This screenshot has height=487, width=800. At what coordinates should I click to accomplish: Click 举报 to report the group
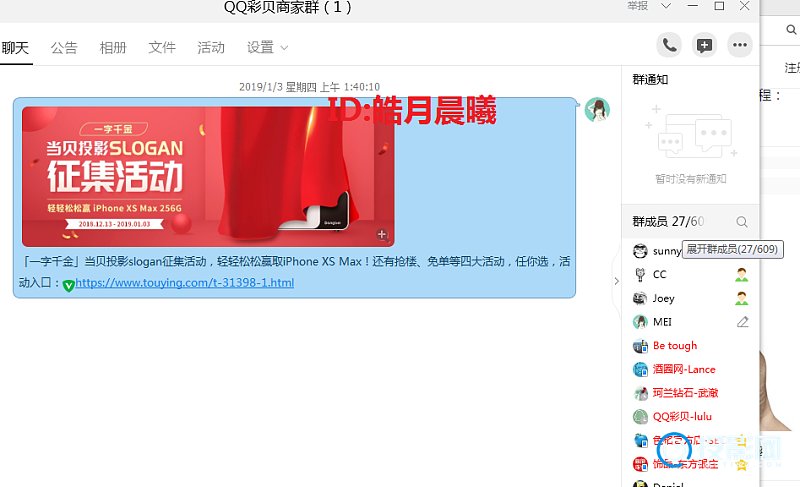637,6
